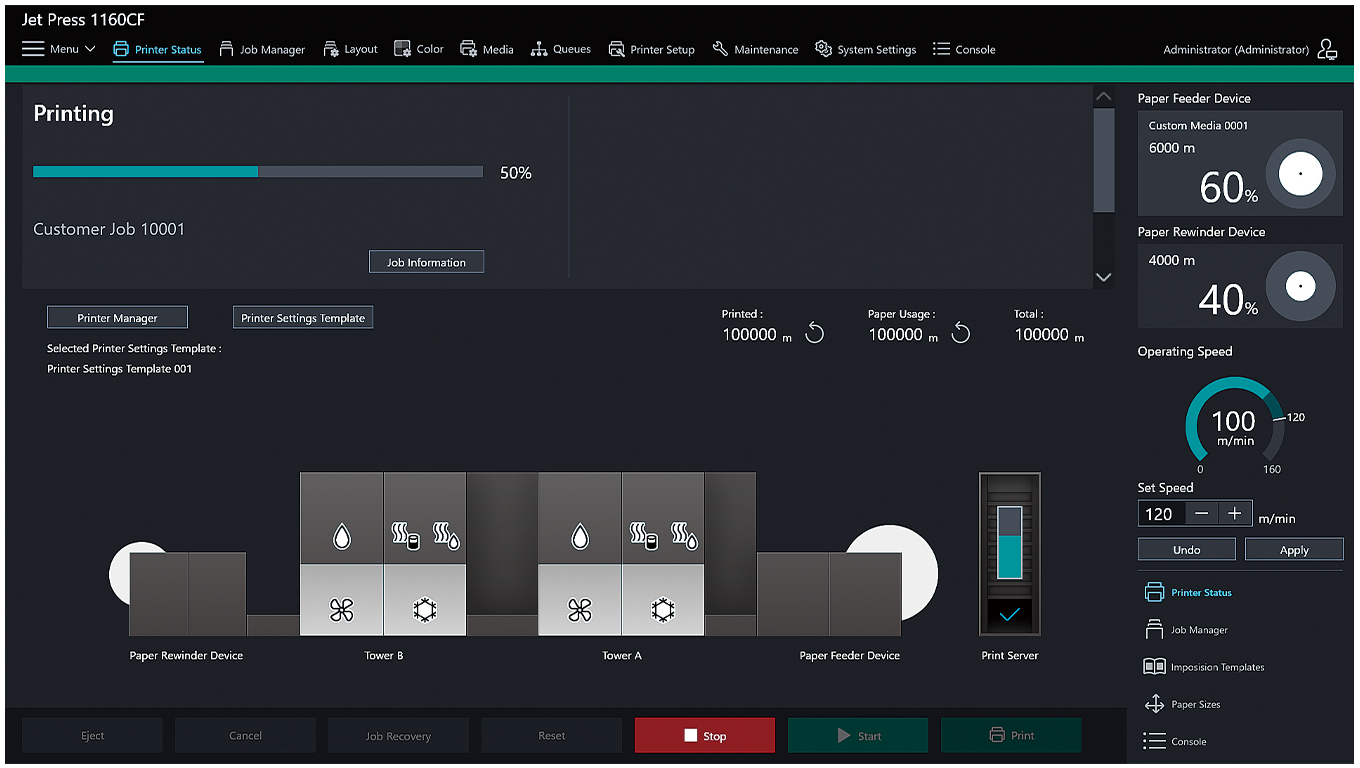Click the Print Server status checkmark
1360x768 pixels.
click(1009, 615)
